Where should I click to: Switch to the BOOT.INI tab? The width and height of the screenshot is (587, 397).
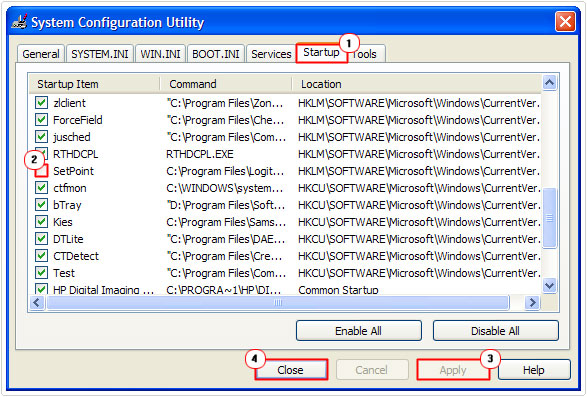(x=216, y=54)
